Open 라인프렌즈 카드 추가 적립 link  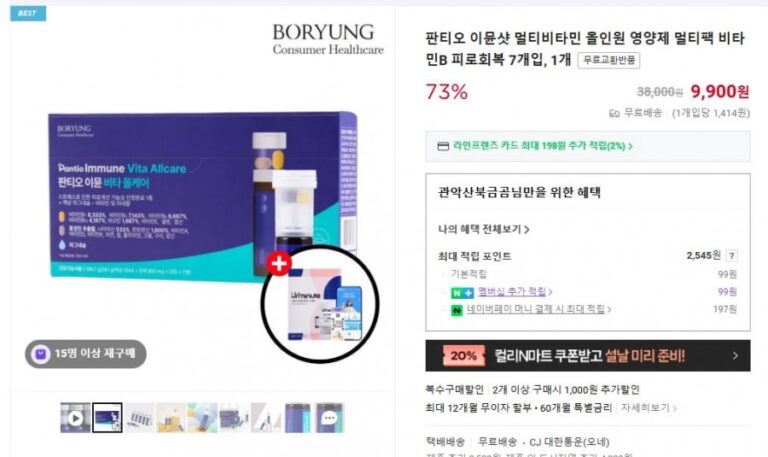[542, 145]
